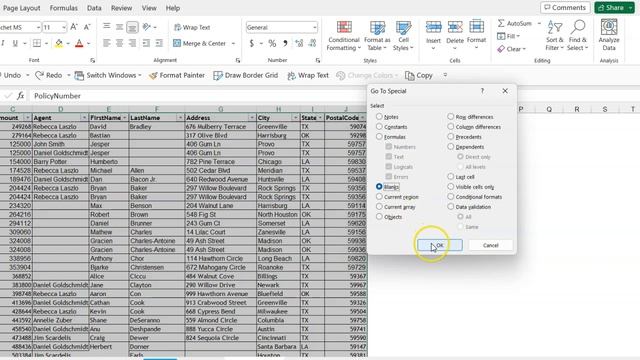Open the Review tab

pos(121,8)
